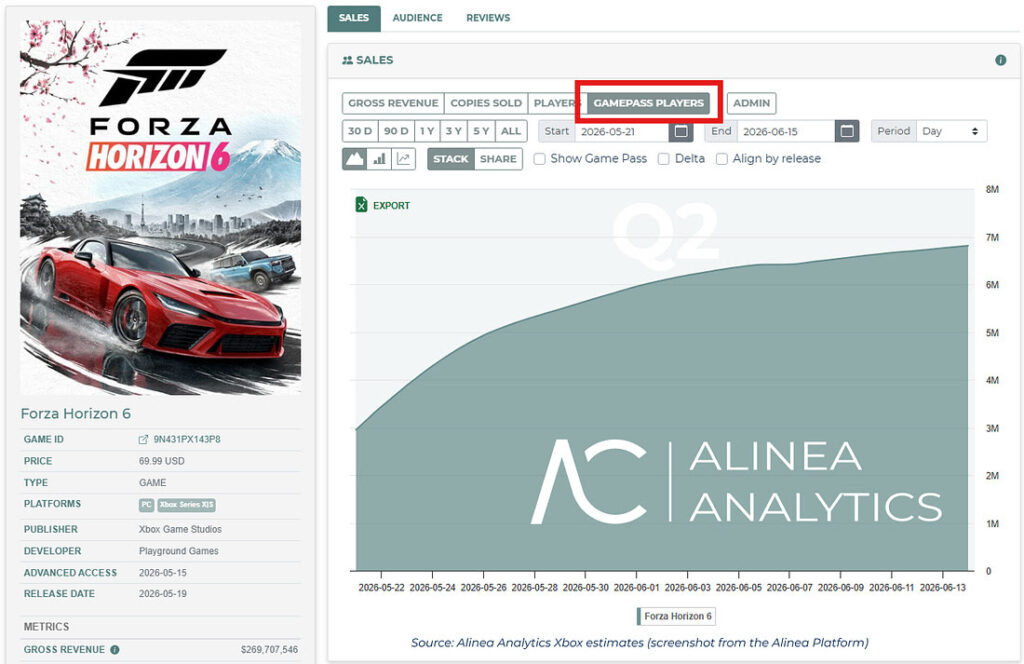Select the SHARE view toggle

click(498, 159)
